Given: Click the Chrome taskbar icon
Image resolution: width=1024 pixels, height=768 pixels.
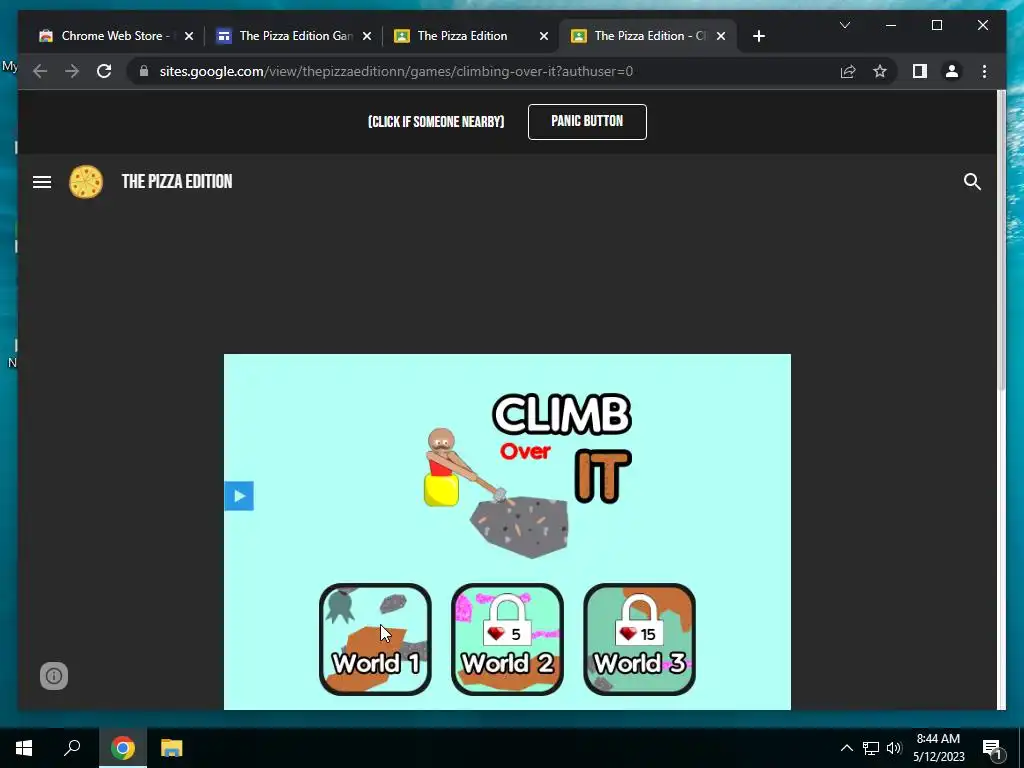Looking at the screenshot, I should pos(122,748).
